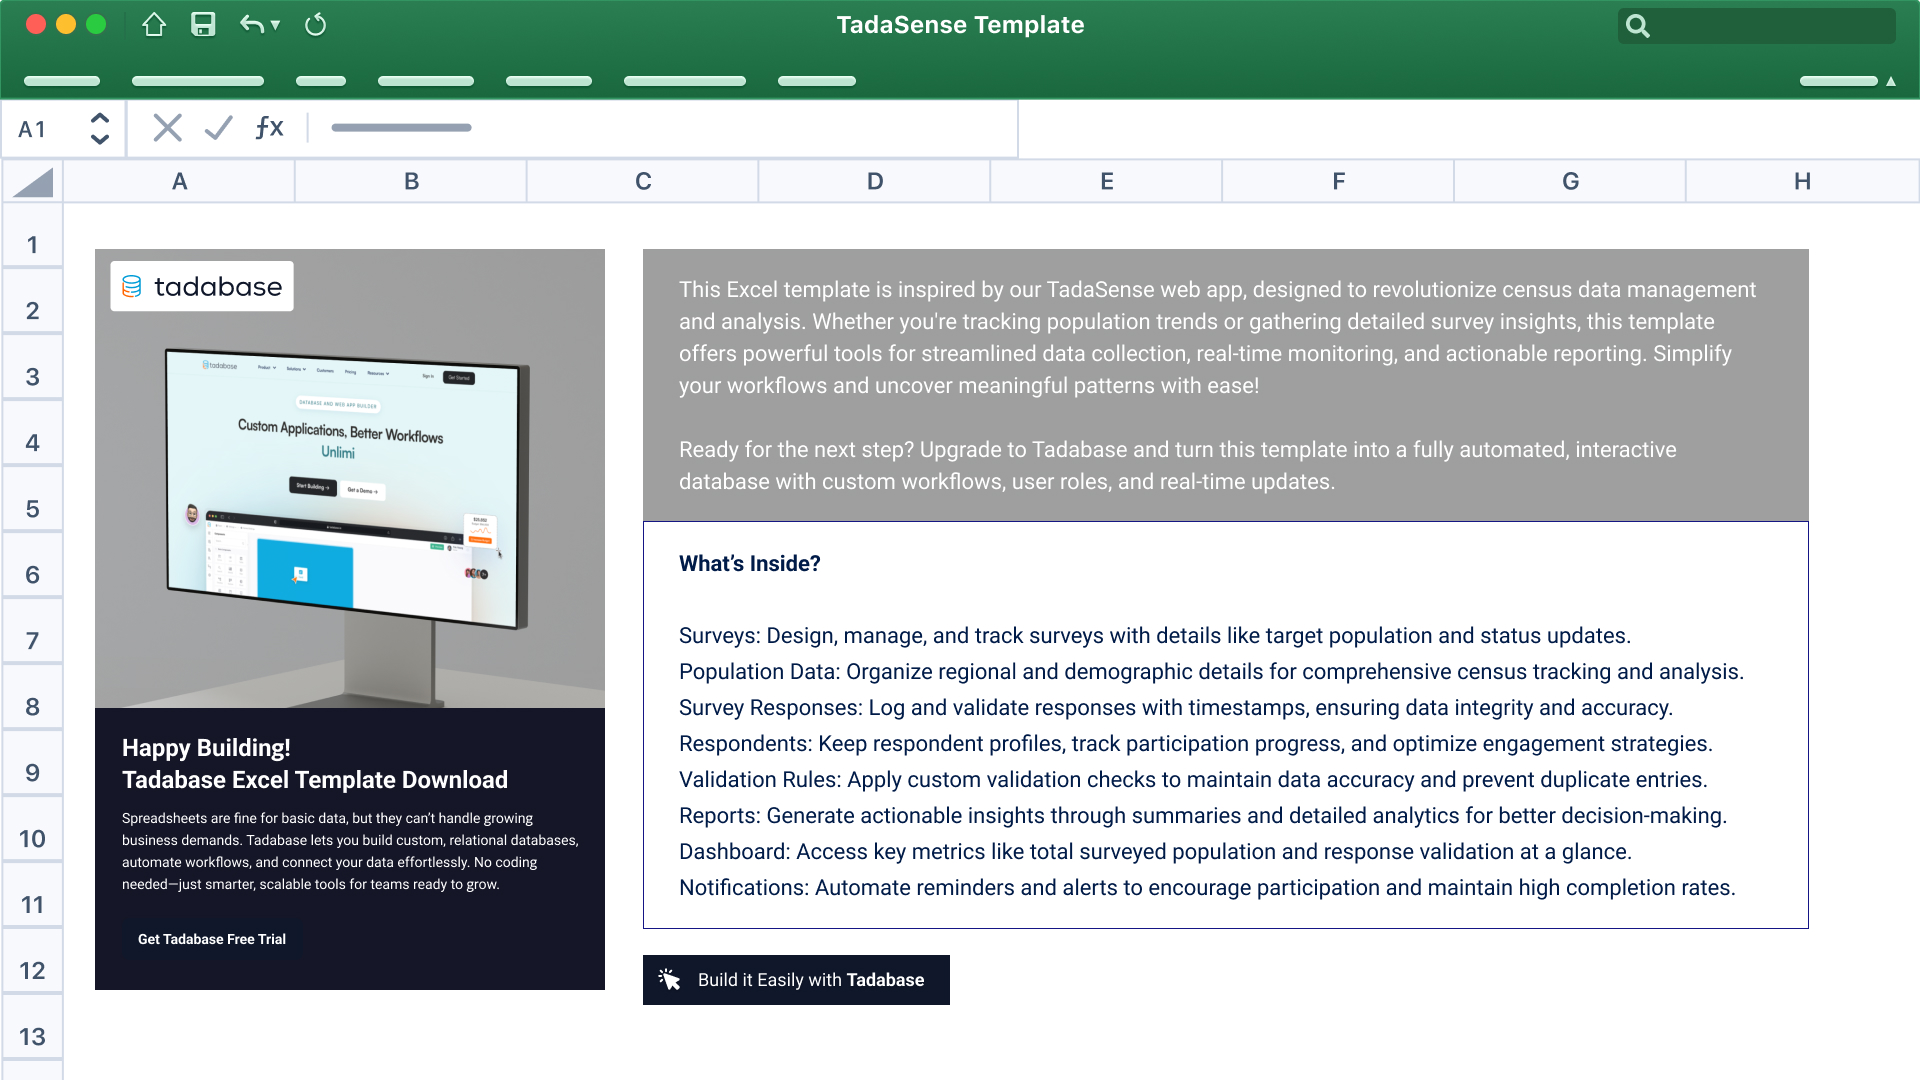
Task: Click the Population Data description line
Action: pos(1211,672)
